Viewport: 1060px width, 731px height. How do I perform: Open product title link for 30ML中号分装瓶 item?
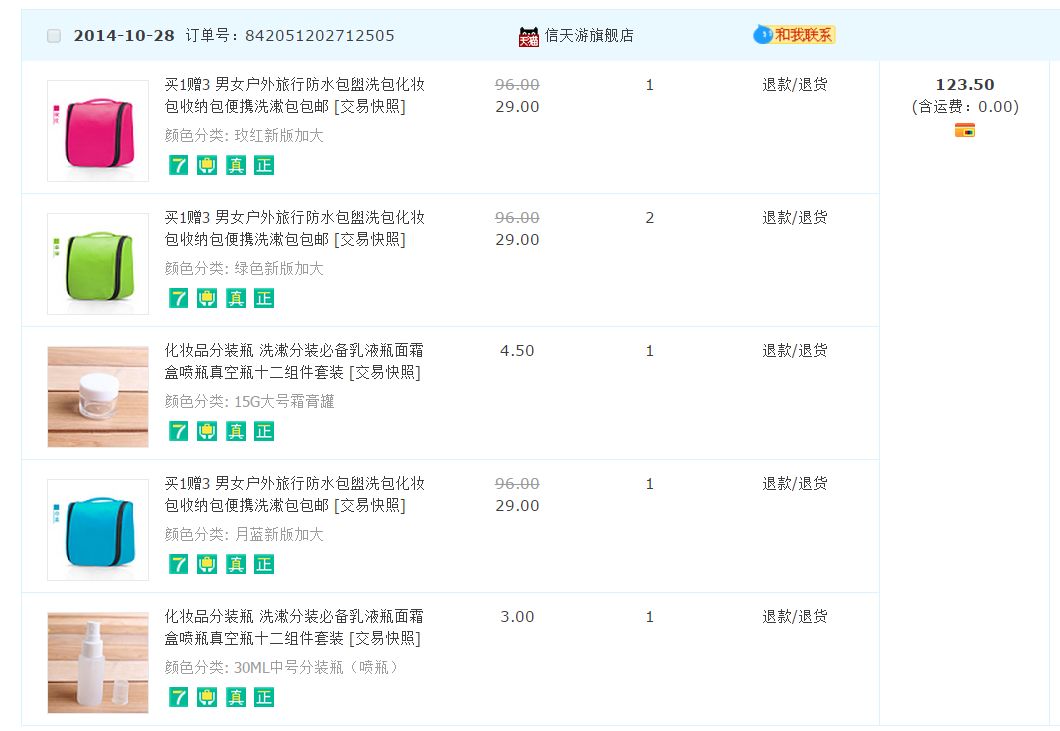tap(293, 627)
